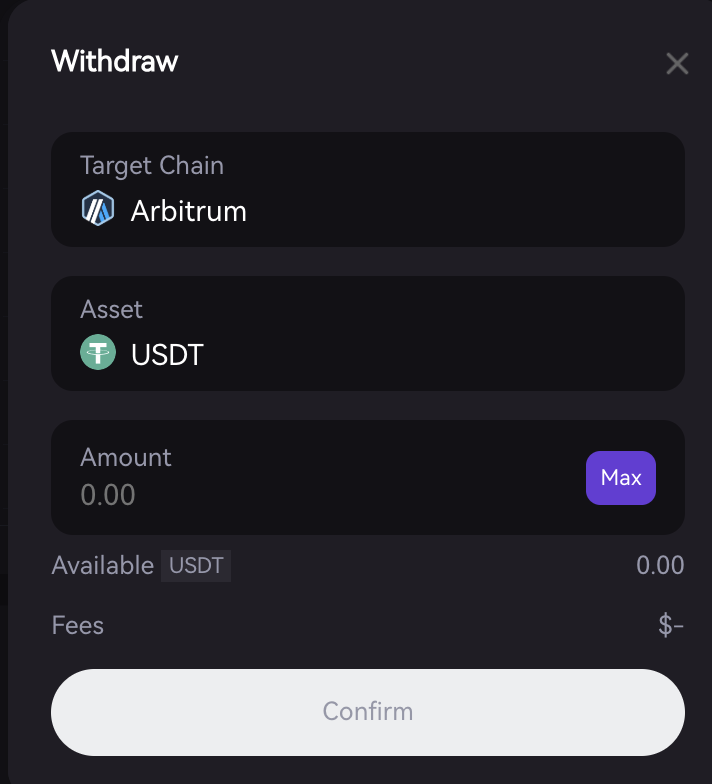Image resolution: width=712 pixels, height=784 pixels.
Task: Focus the Amount input field
Action: coord(300,495)
